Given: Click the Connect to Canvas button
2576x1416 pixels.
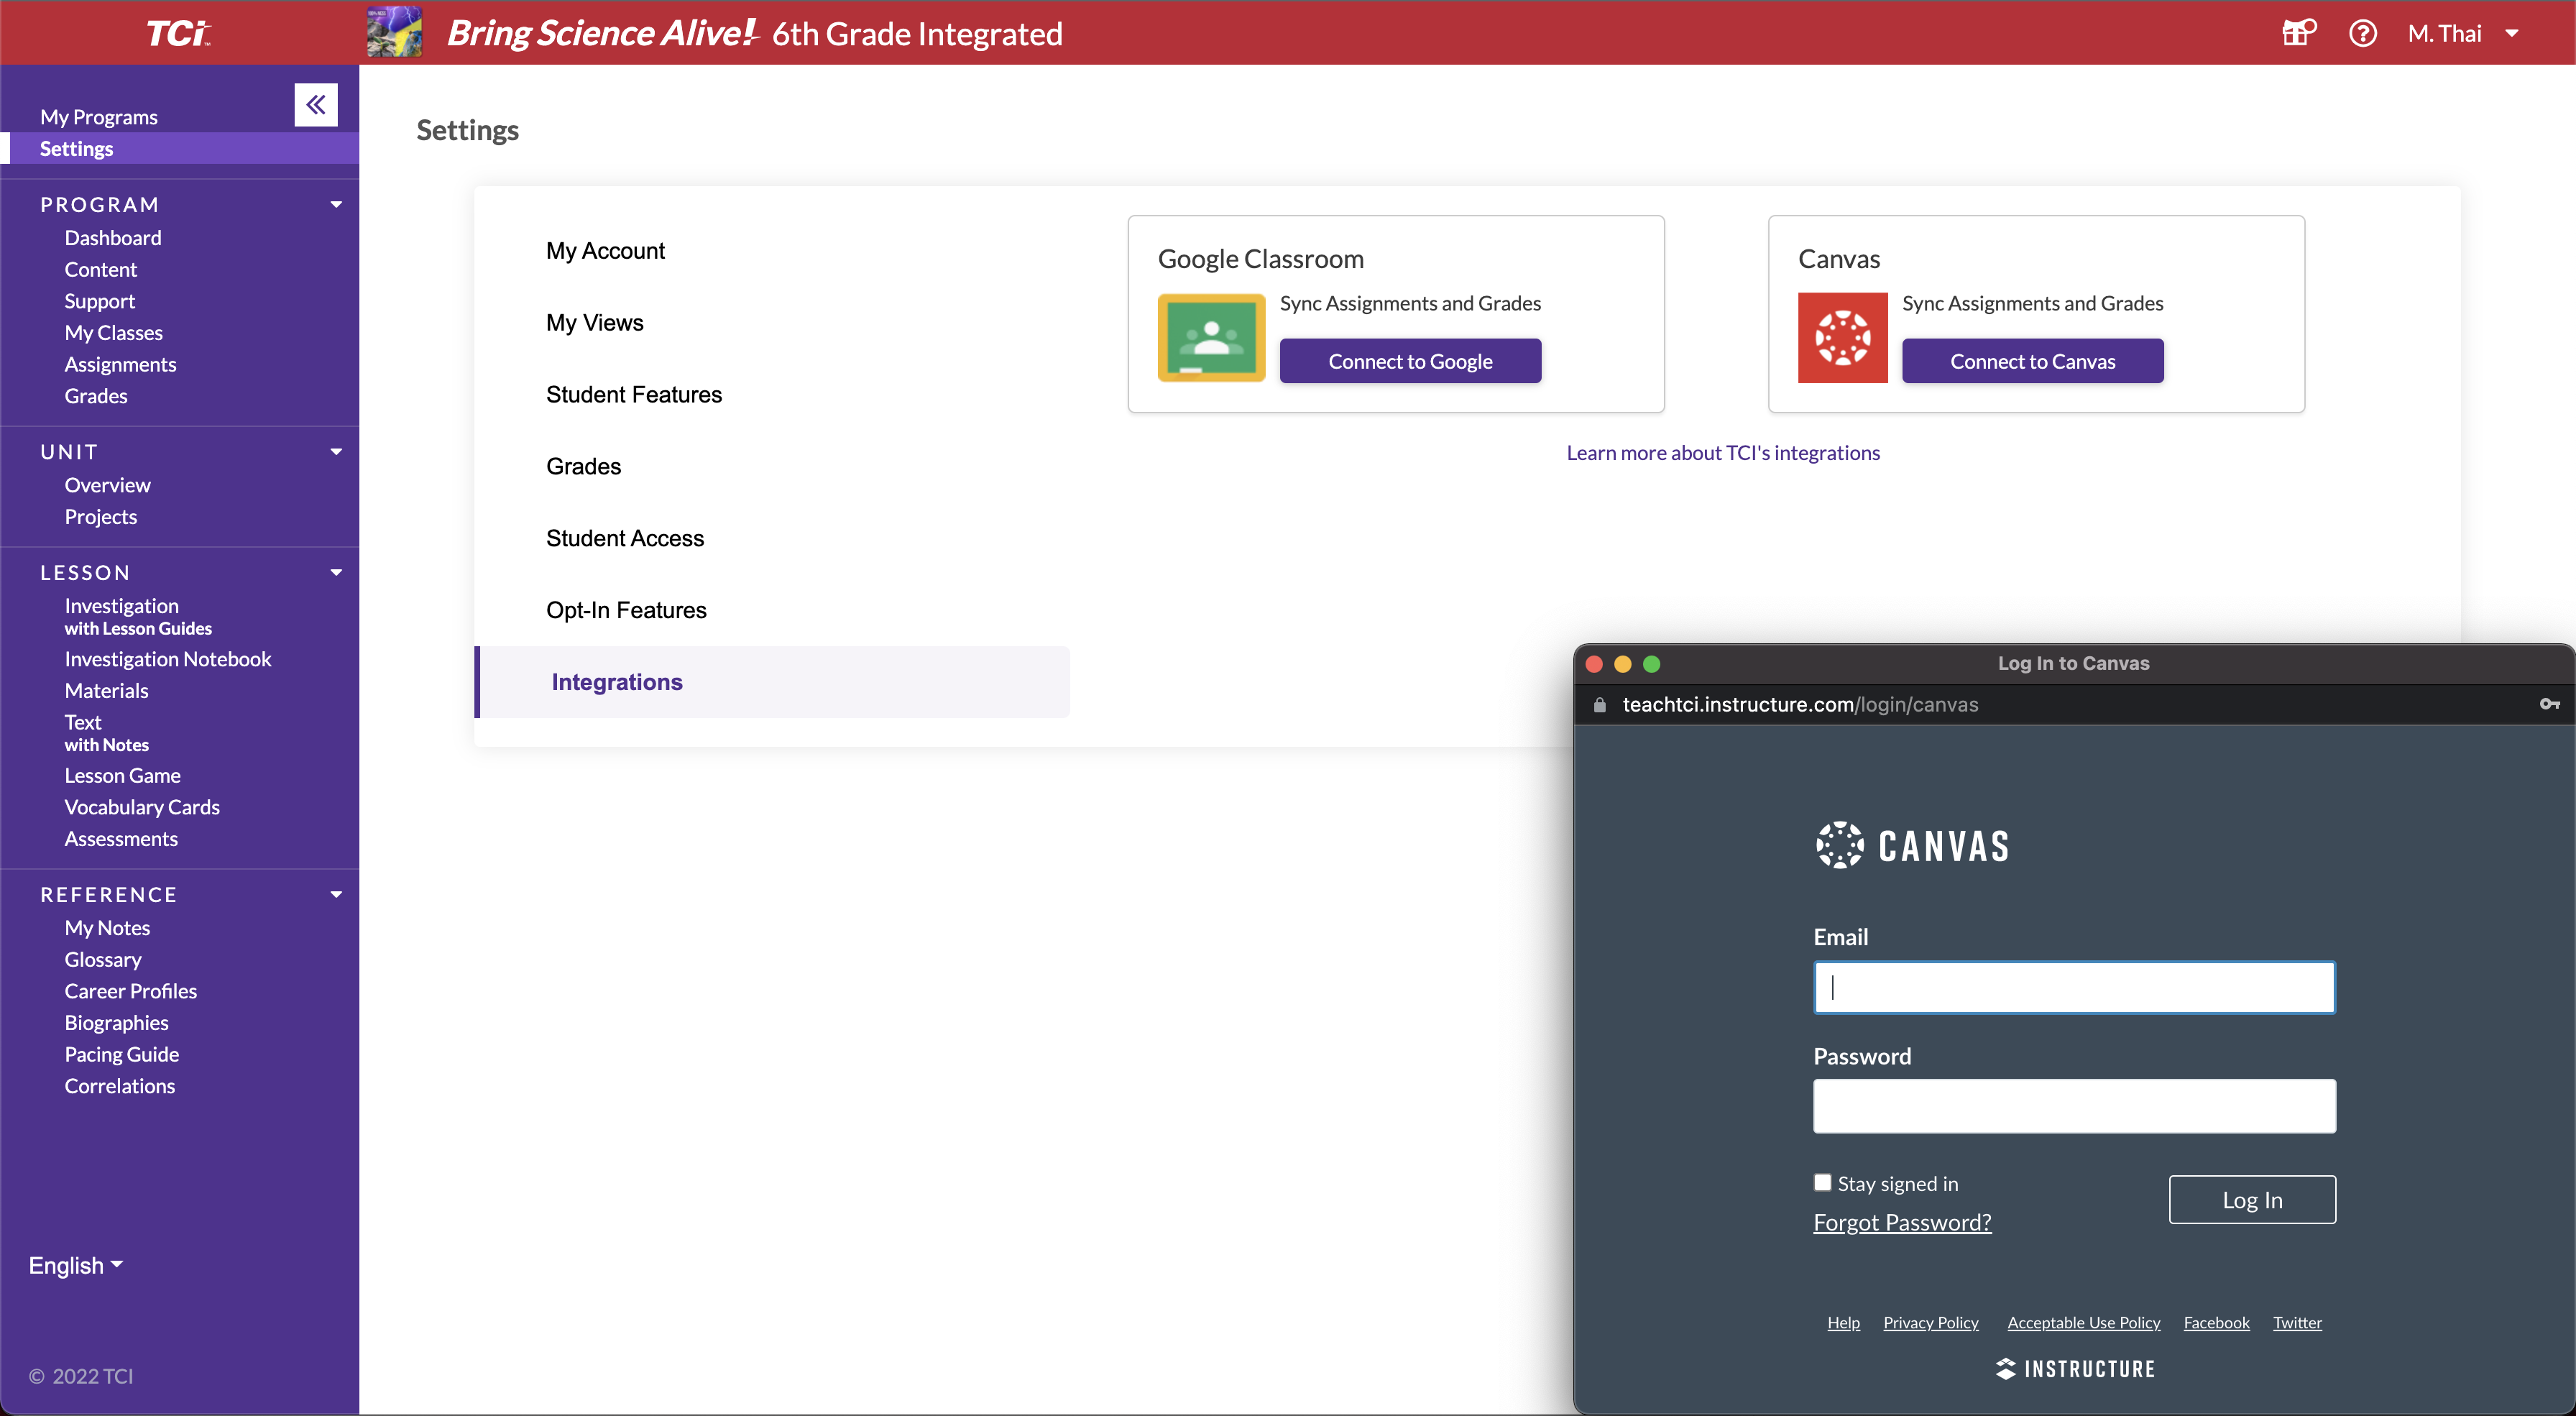Looking at the screenshot, I should (x=2032, y=361).
